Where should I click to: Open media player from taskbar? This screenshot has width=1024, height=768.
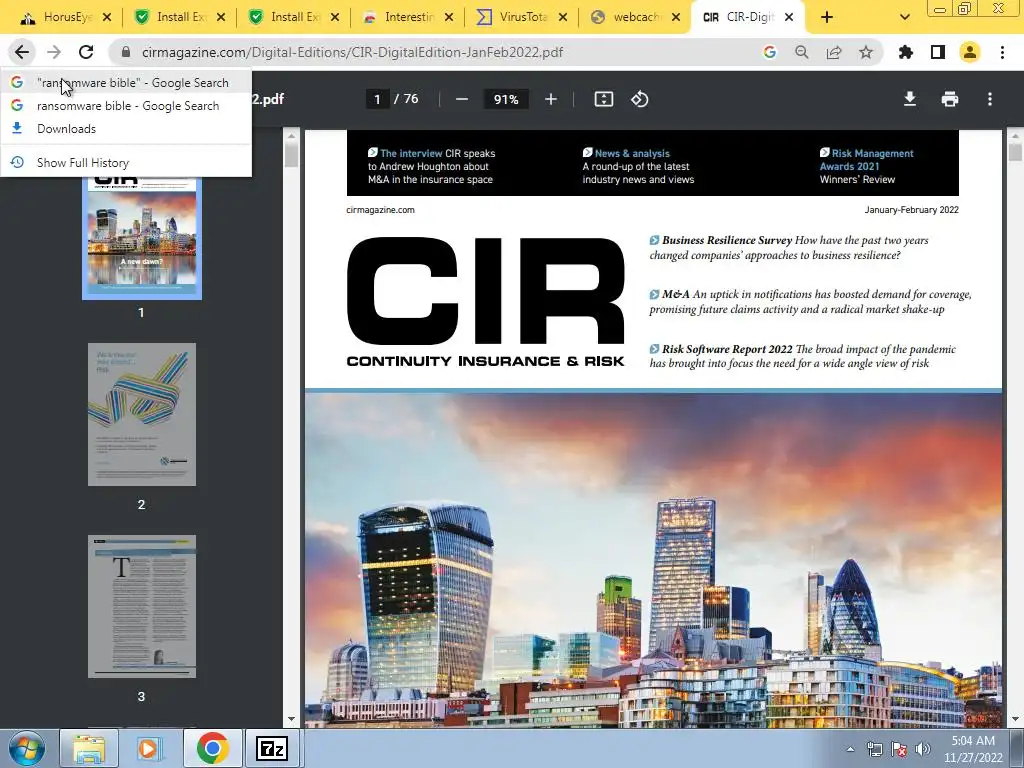point(150,748)
